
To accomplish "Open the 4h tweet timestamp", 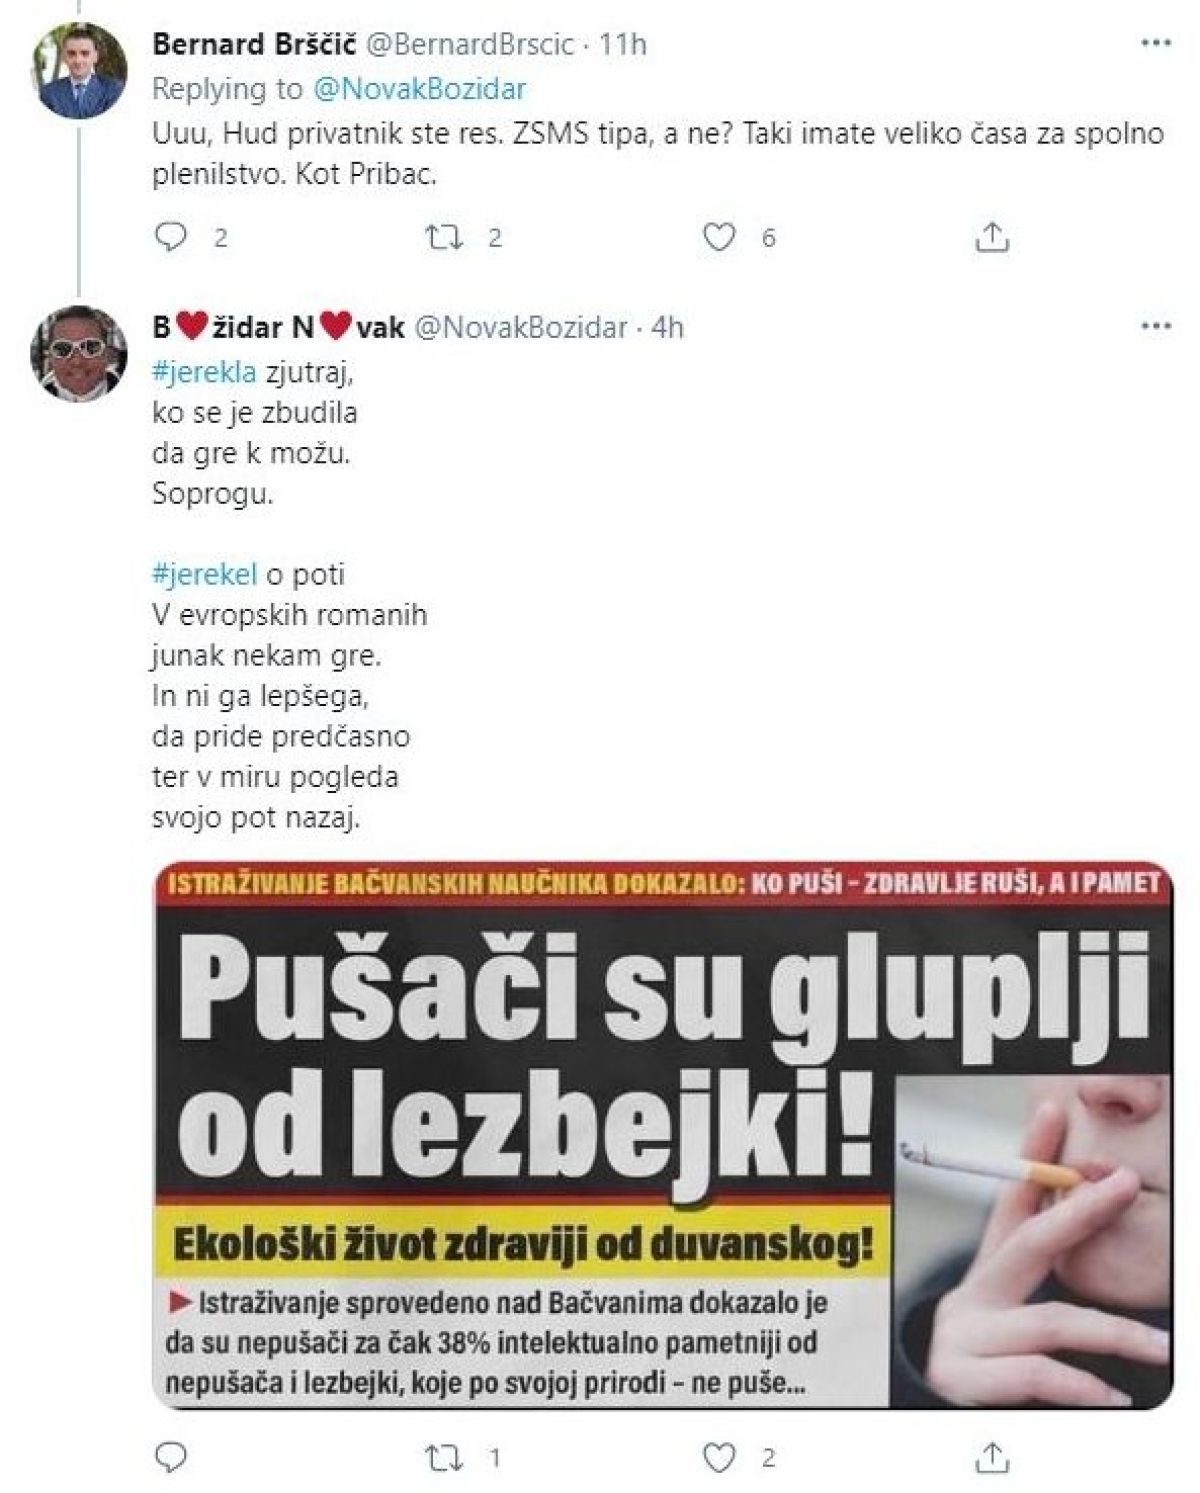I will [667, 327].
